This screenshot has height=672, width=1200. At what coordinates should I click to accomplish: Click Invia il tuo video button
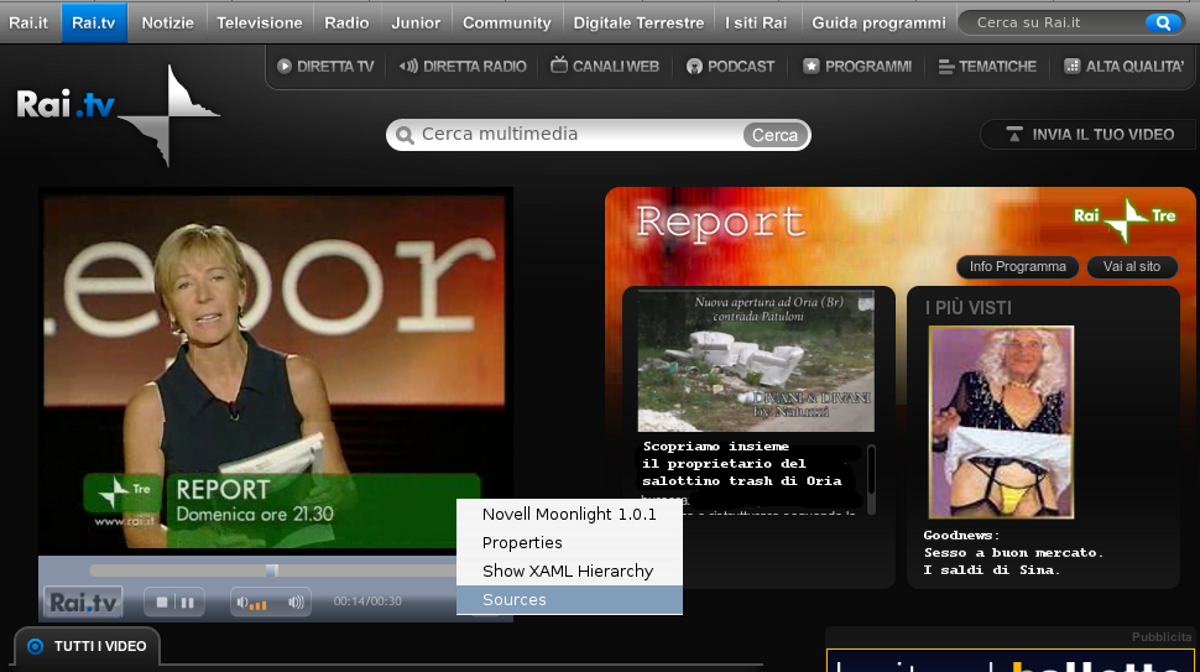tap(1089, 134)
